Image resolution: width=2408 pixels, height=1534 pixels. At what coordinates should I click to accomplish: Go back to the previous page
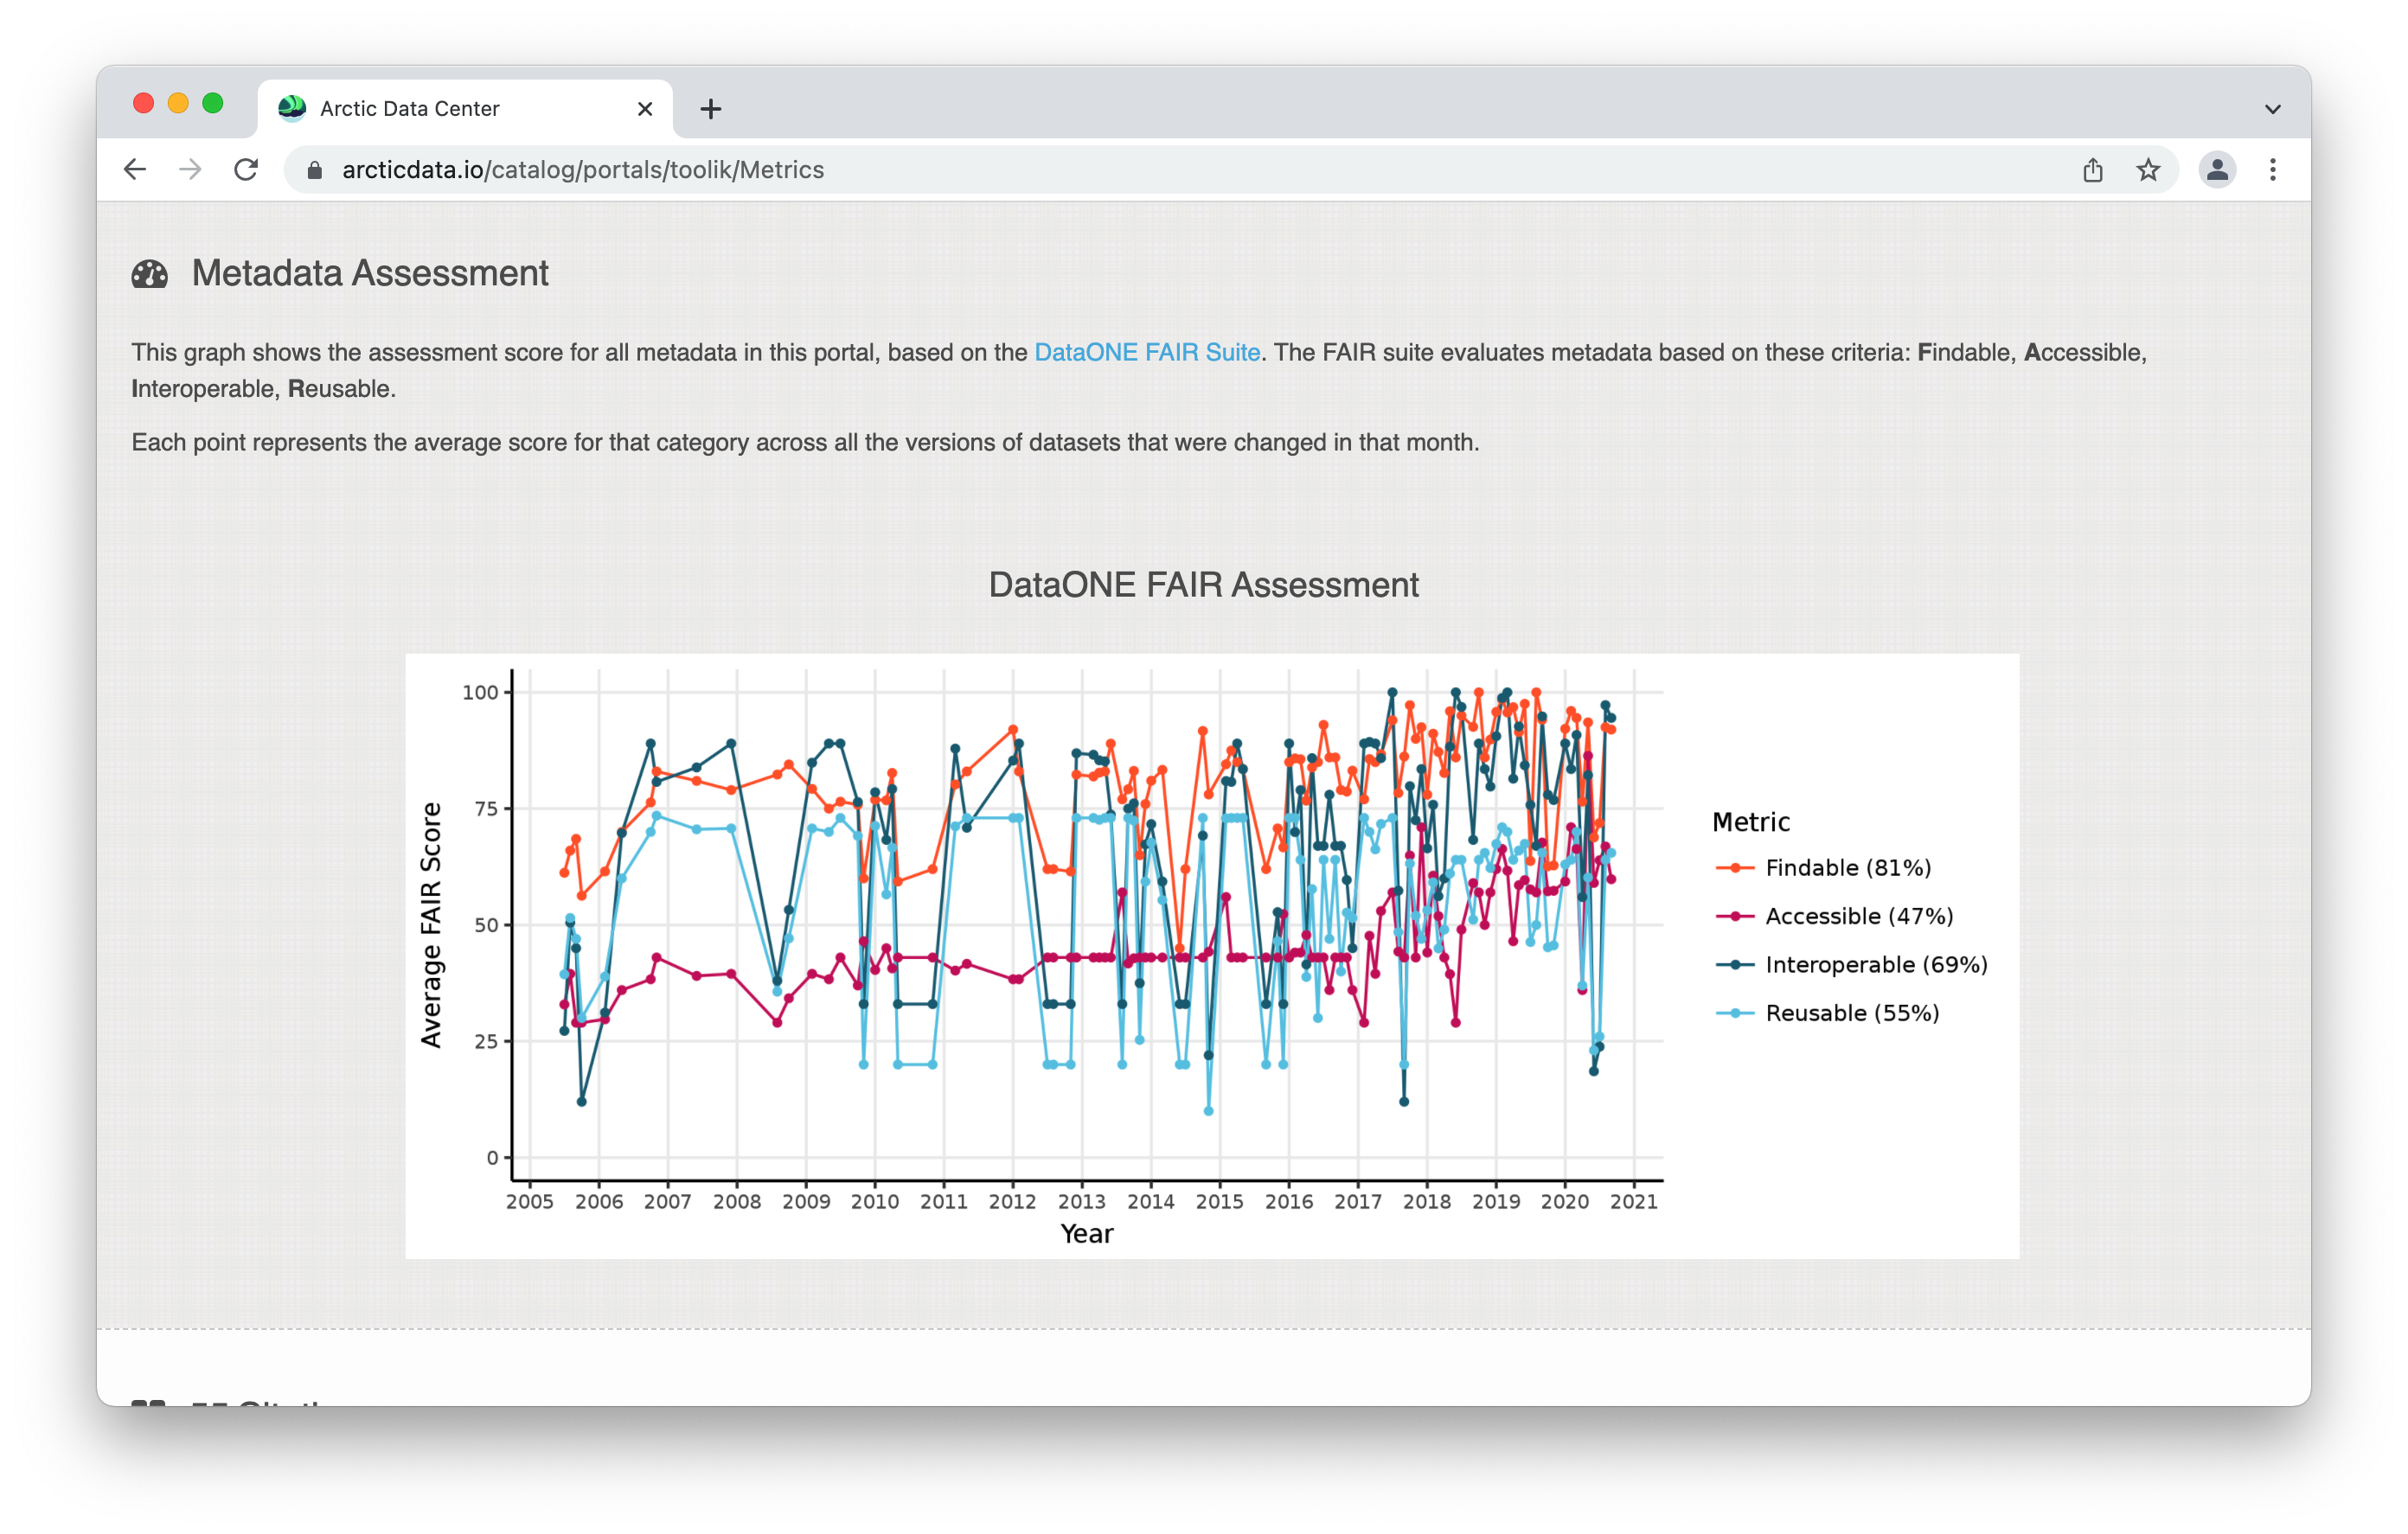[x=135, y=170]
